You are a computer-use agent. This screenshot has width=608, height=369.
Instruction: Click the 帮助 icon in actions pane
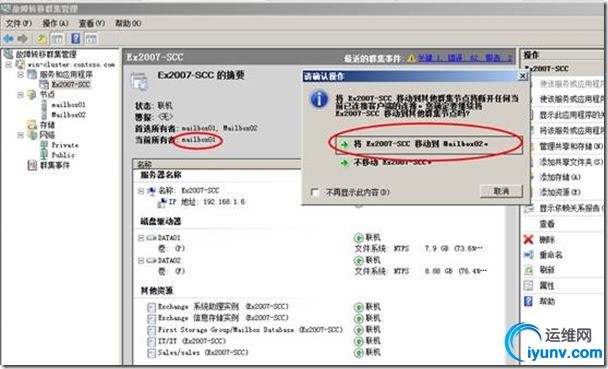(529, 301)
